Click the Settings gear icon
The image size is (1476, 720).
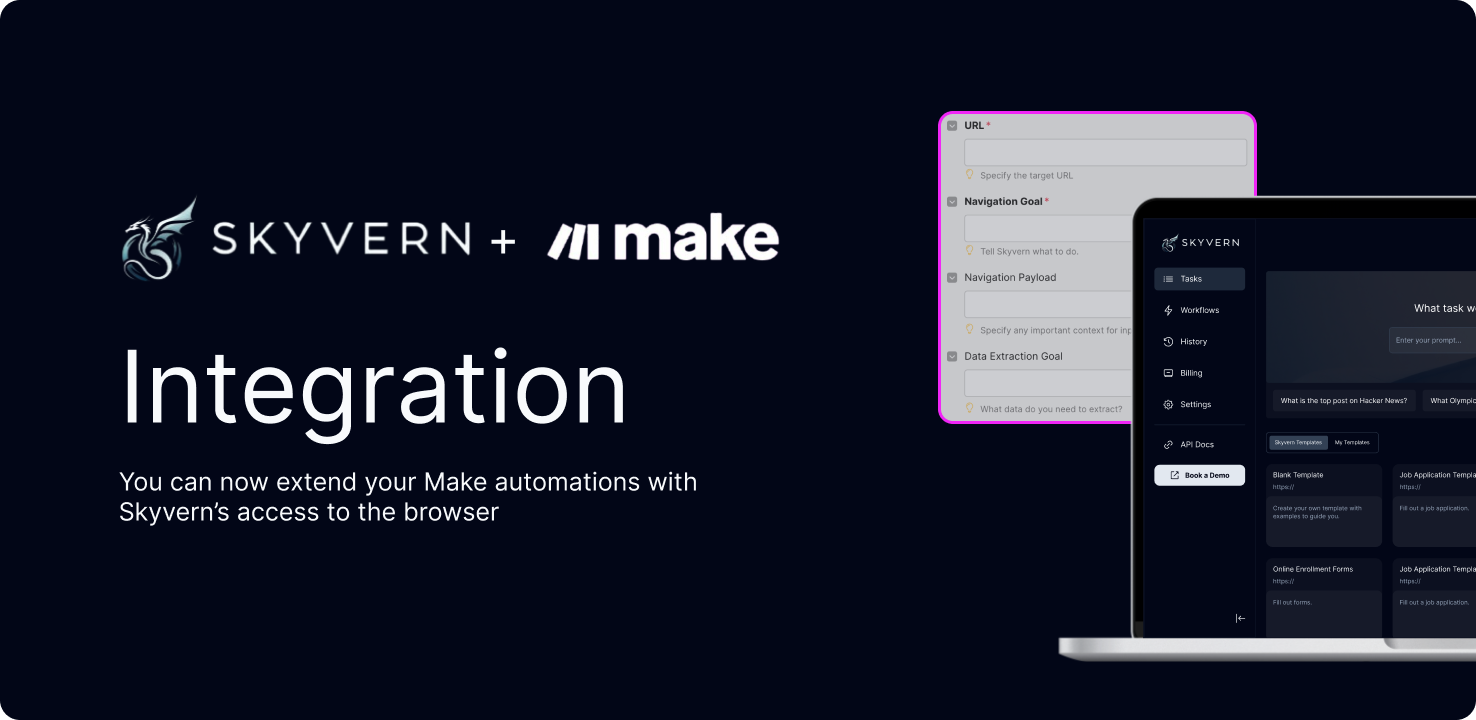point(1168,405)
